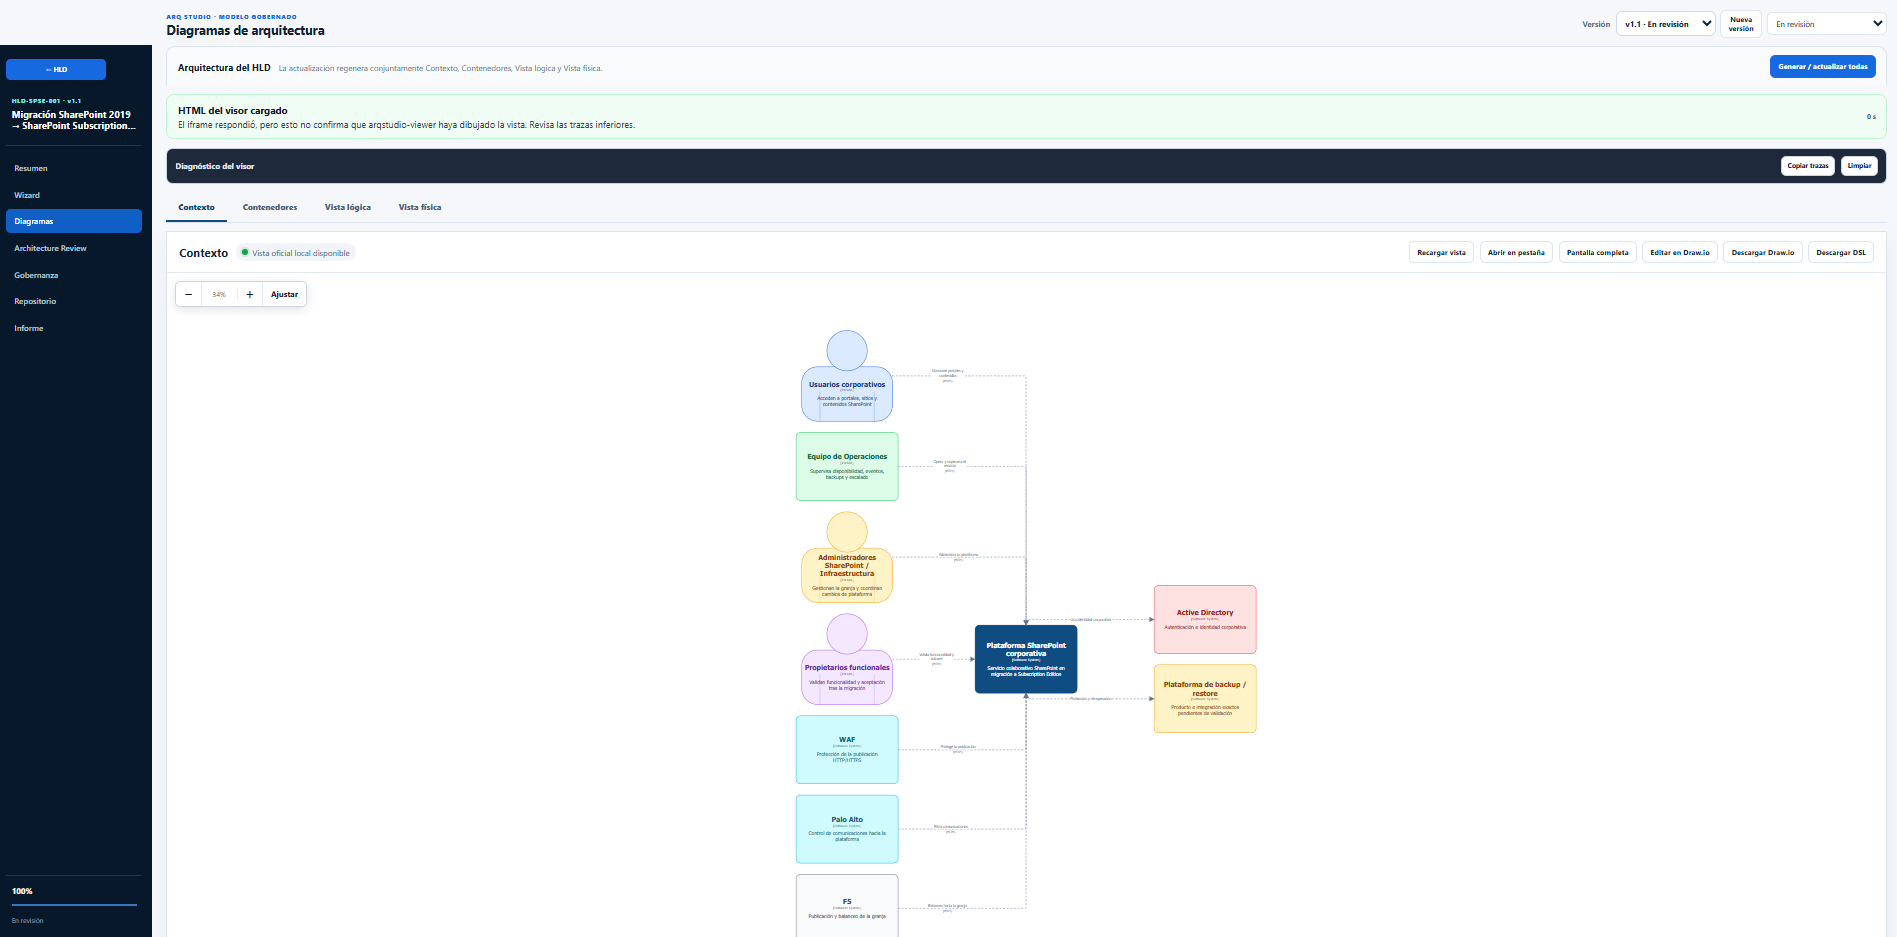The image size is (1897, 937).
Task: Click the 100% progress bar in sidebar
Action: 74,904
